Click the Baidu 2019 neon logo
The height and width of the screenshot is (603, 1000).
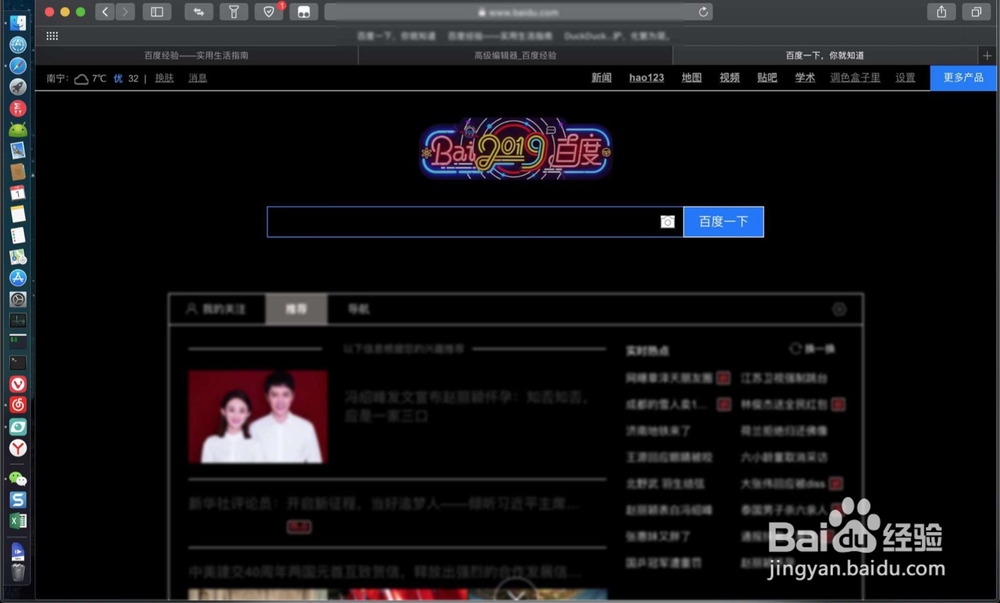click(x=515, y=149)
